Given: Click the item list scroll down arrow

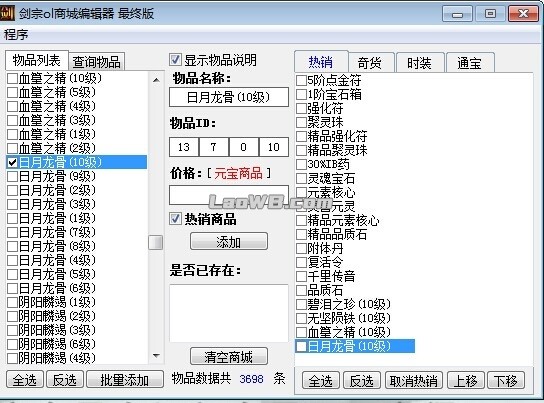Looking at the screenshot, I should 156,355.
